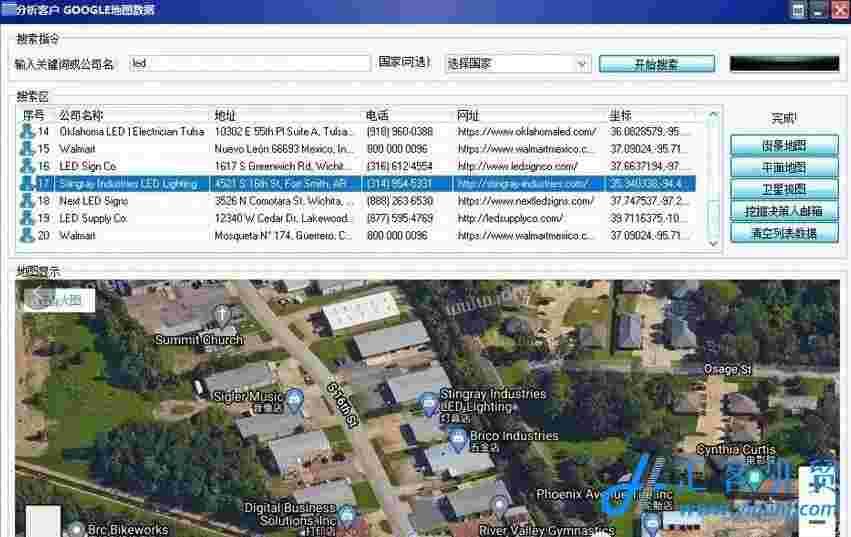The height and width of the screenshot is (537, 851).
Task: Click the ledsignco.com website cell
Action: (x=518, y=166)
